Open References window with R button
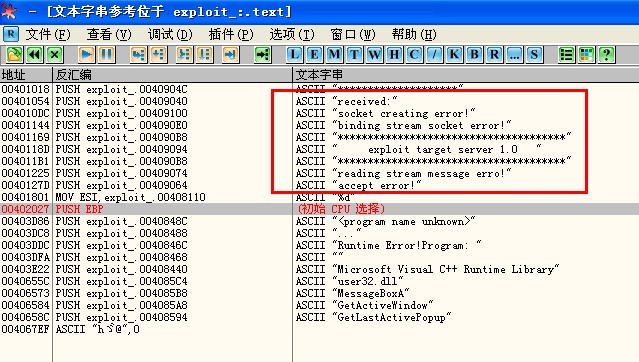Image resolution: width=639 pixels, height=362 pixels. [494, 54]
